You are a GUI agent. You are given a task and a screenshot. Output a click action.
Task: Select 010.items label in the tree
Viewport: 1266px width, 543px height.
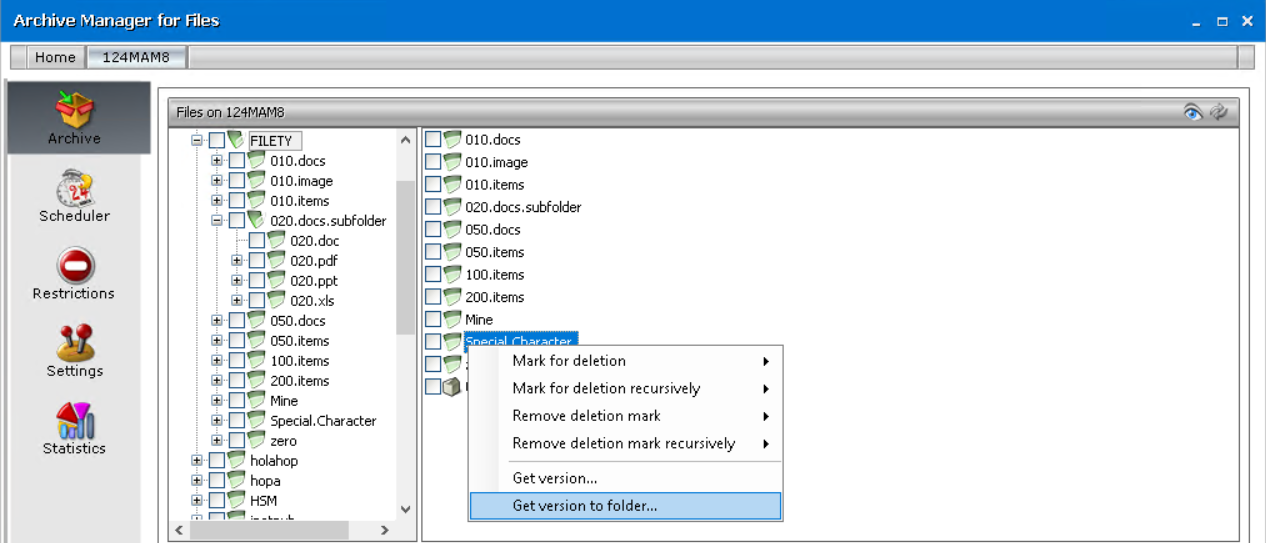[299, 201]
